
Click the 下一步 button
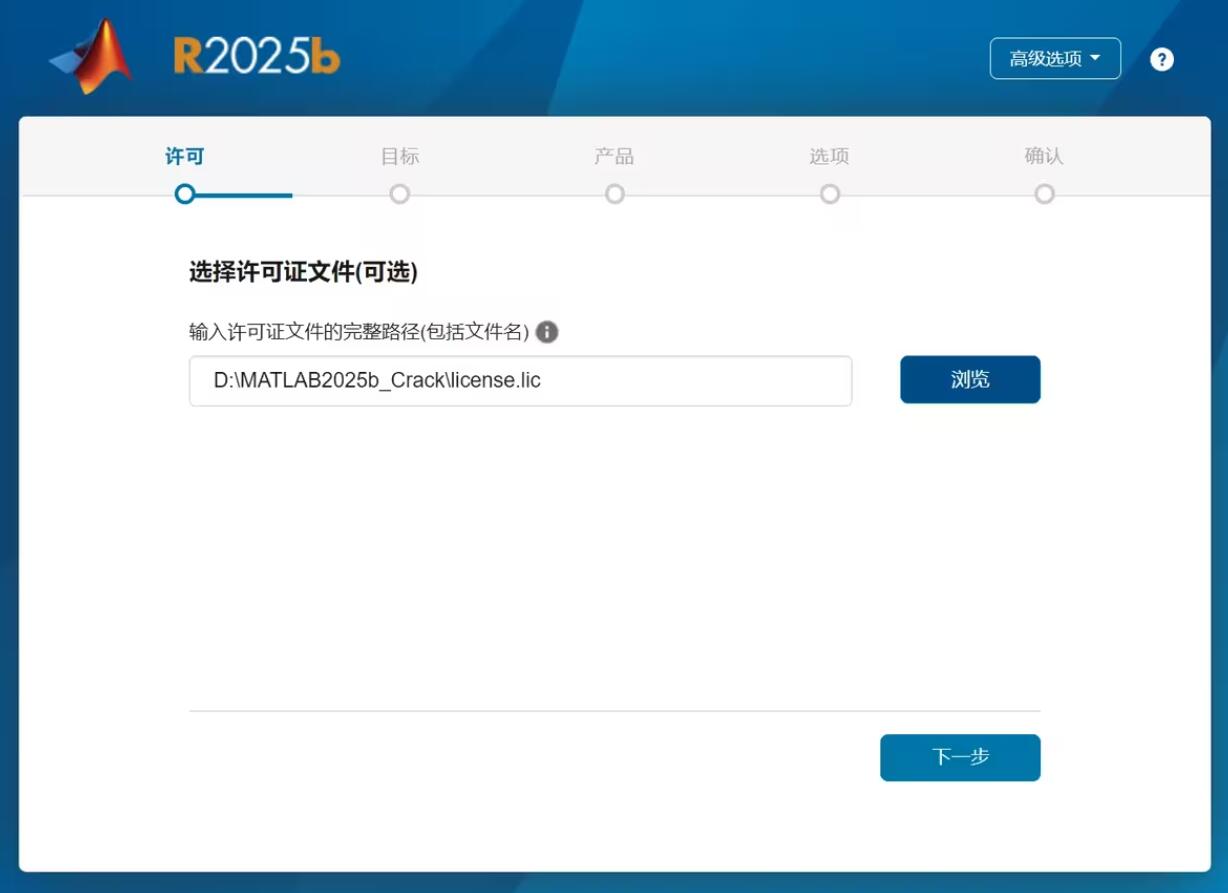click(960, 757)
